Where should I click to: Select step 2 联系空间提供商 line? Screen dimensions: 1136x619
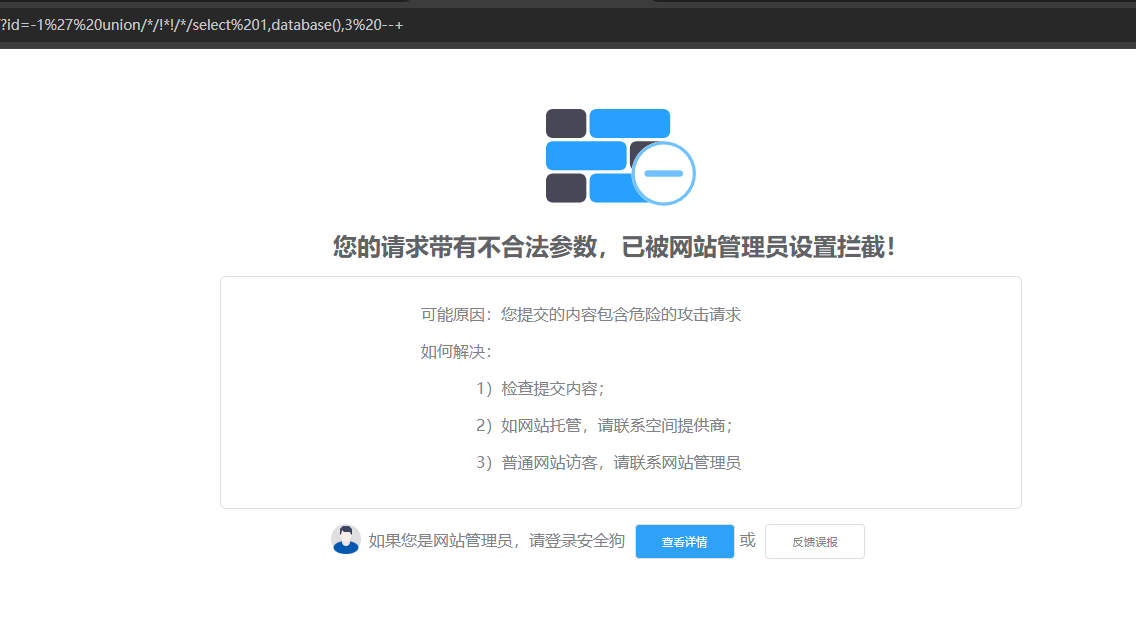coord(604,426)
